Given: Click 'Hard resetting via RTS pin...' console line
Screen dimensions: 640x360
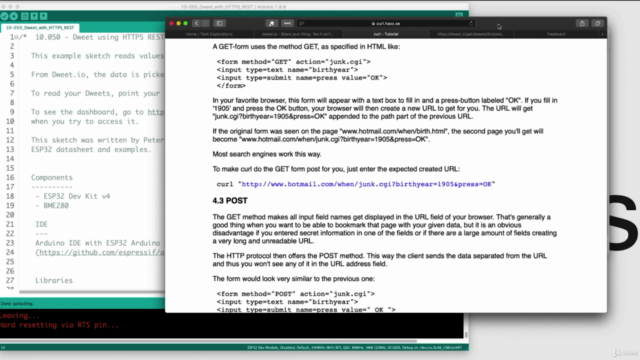Looking at the screenshot, I should [59, 325].
